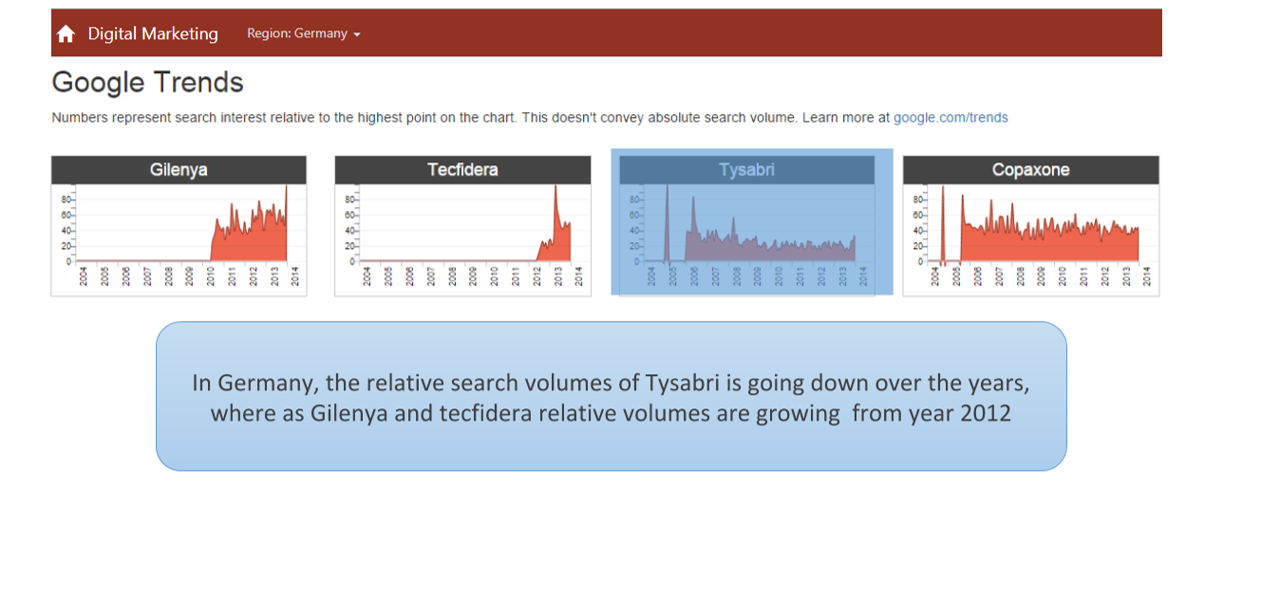This screenshot has height=605, width=1280.
Task: Select the Tysabri chart header
Action: 747,170
